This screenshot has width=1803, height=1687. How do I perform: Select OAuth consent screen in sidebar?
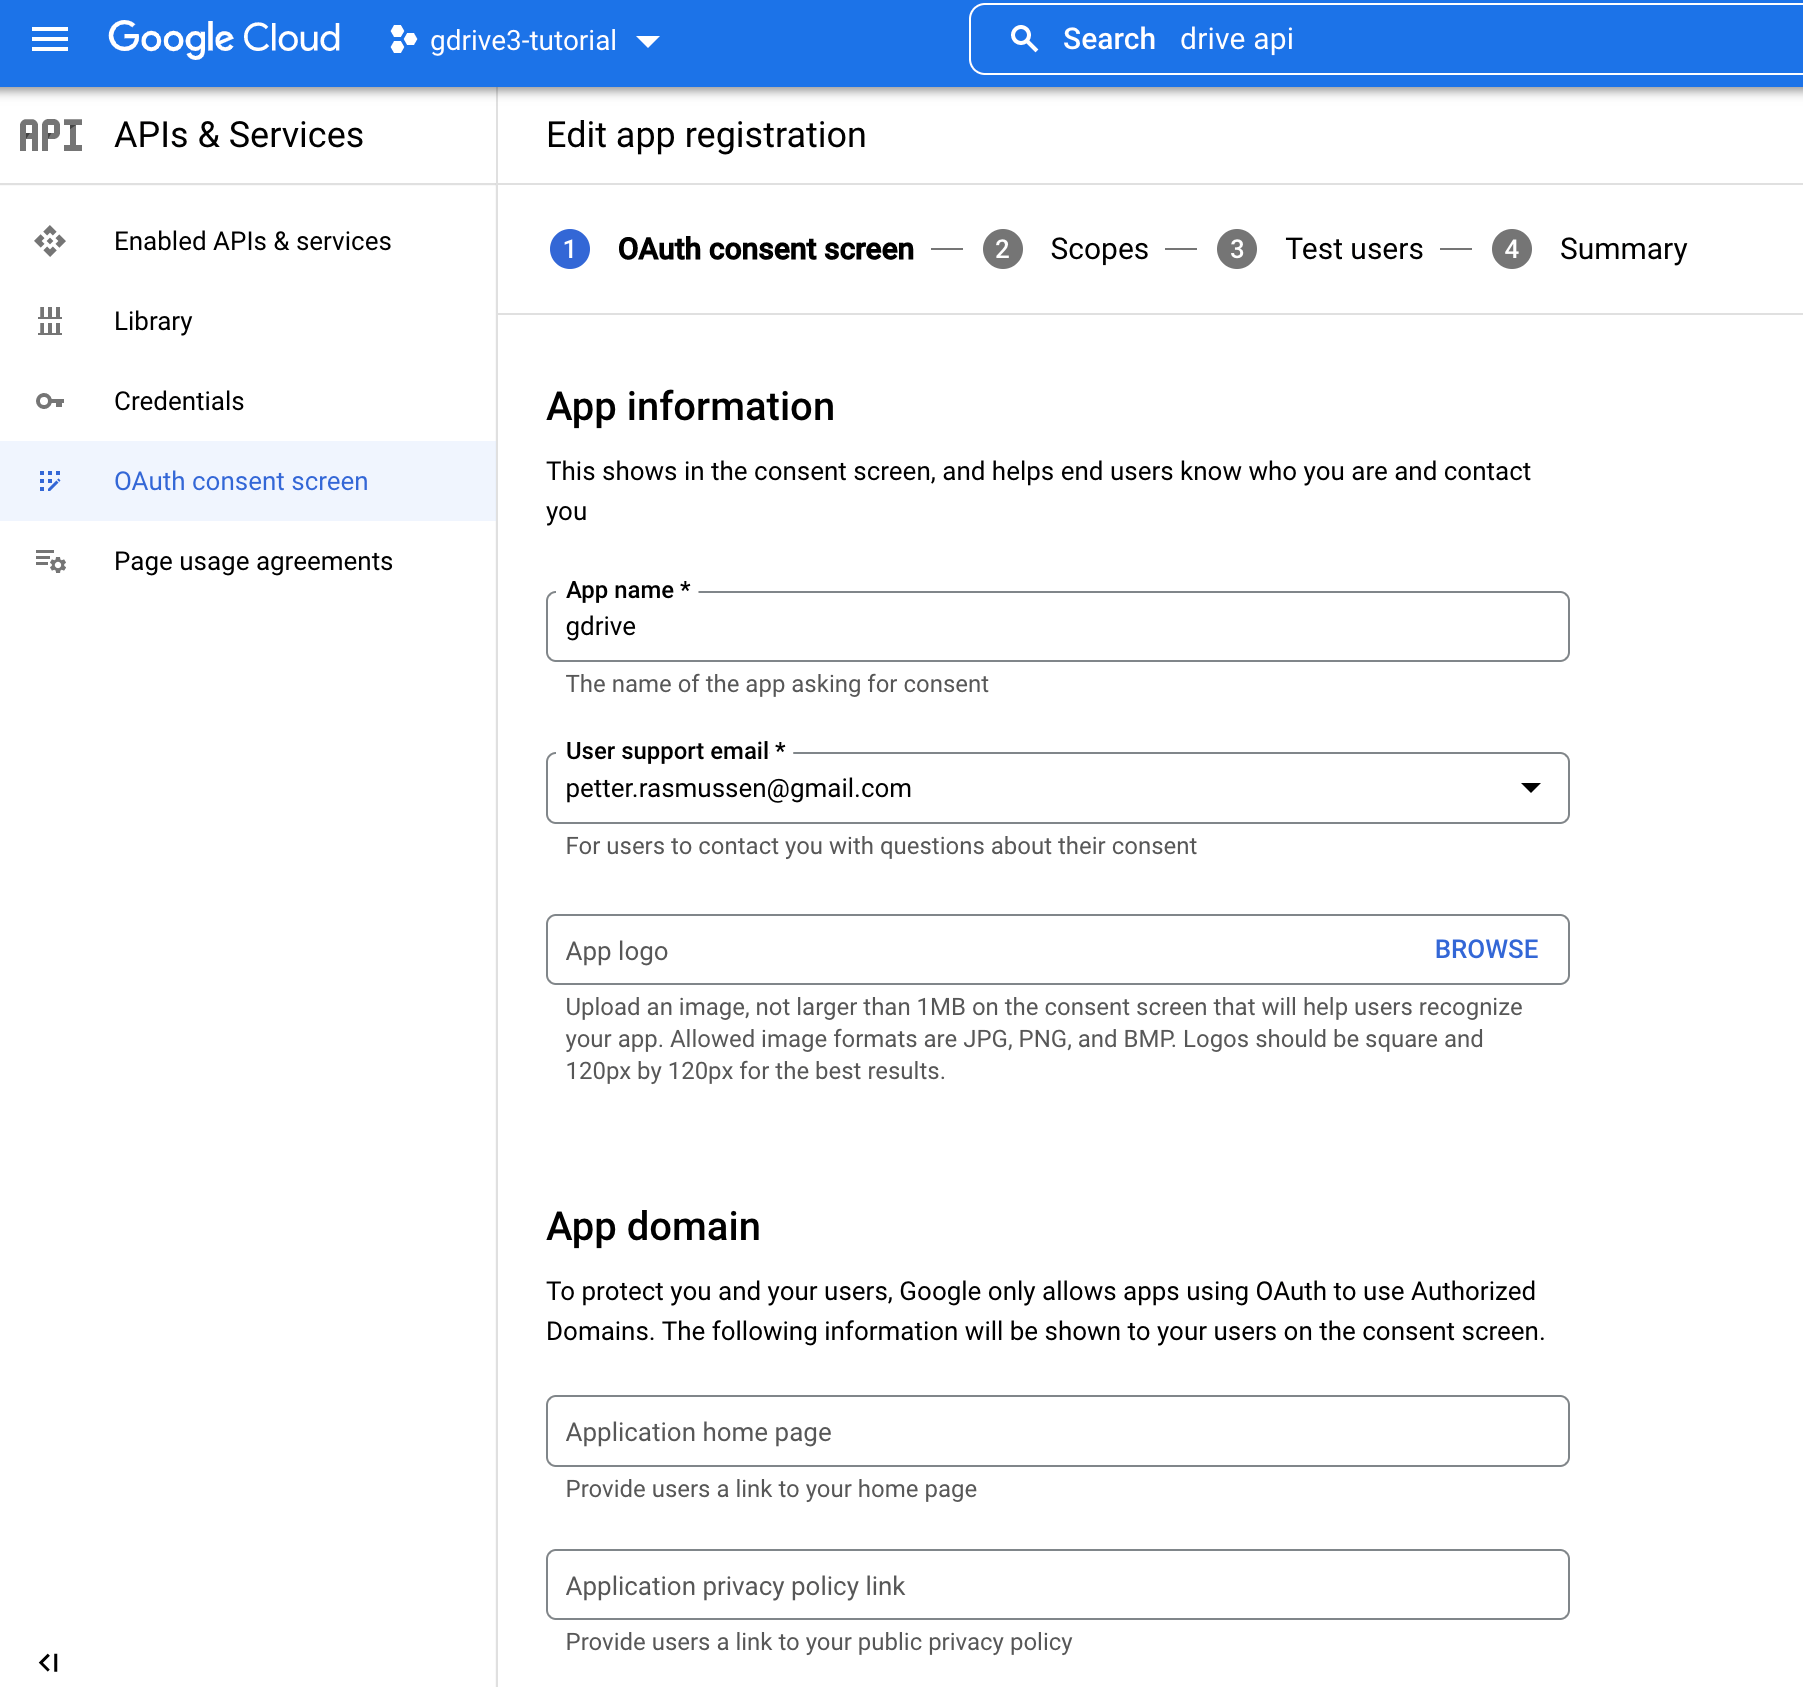click(x=241, y=481)
